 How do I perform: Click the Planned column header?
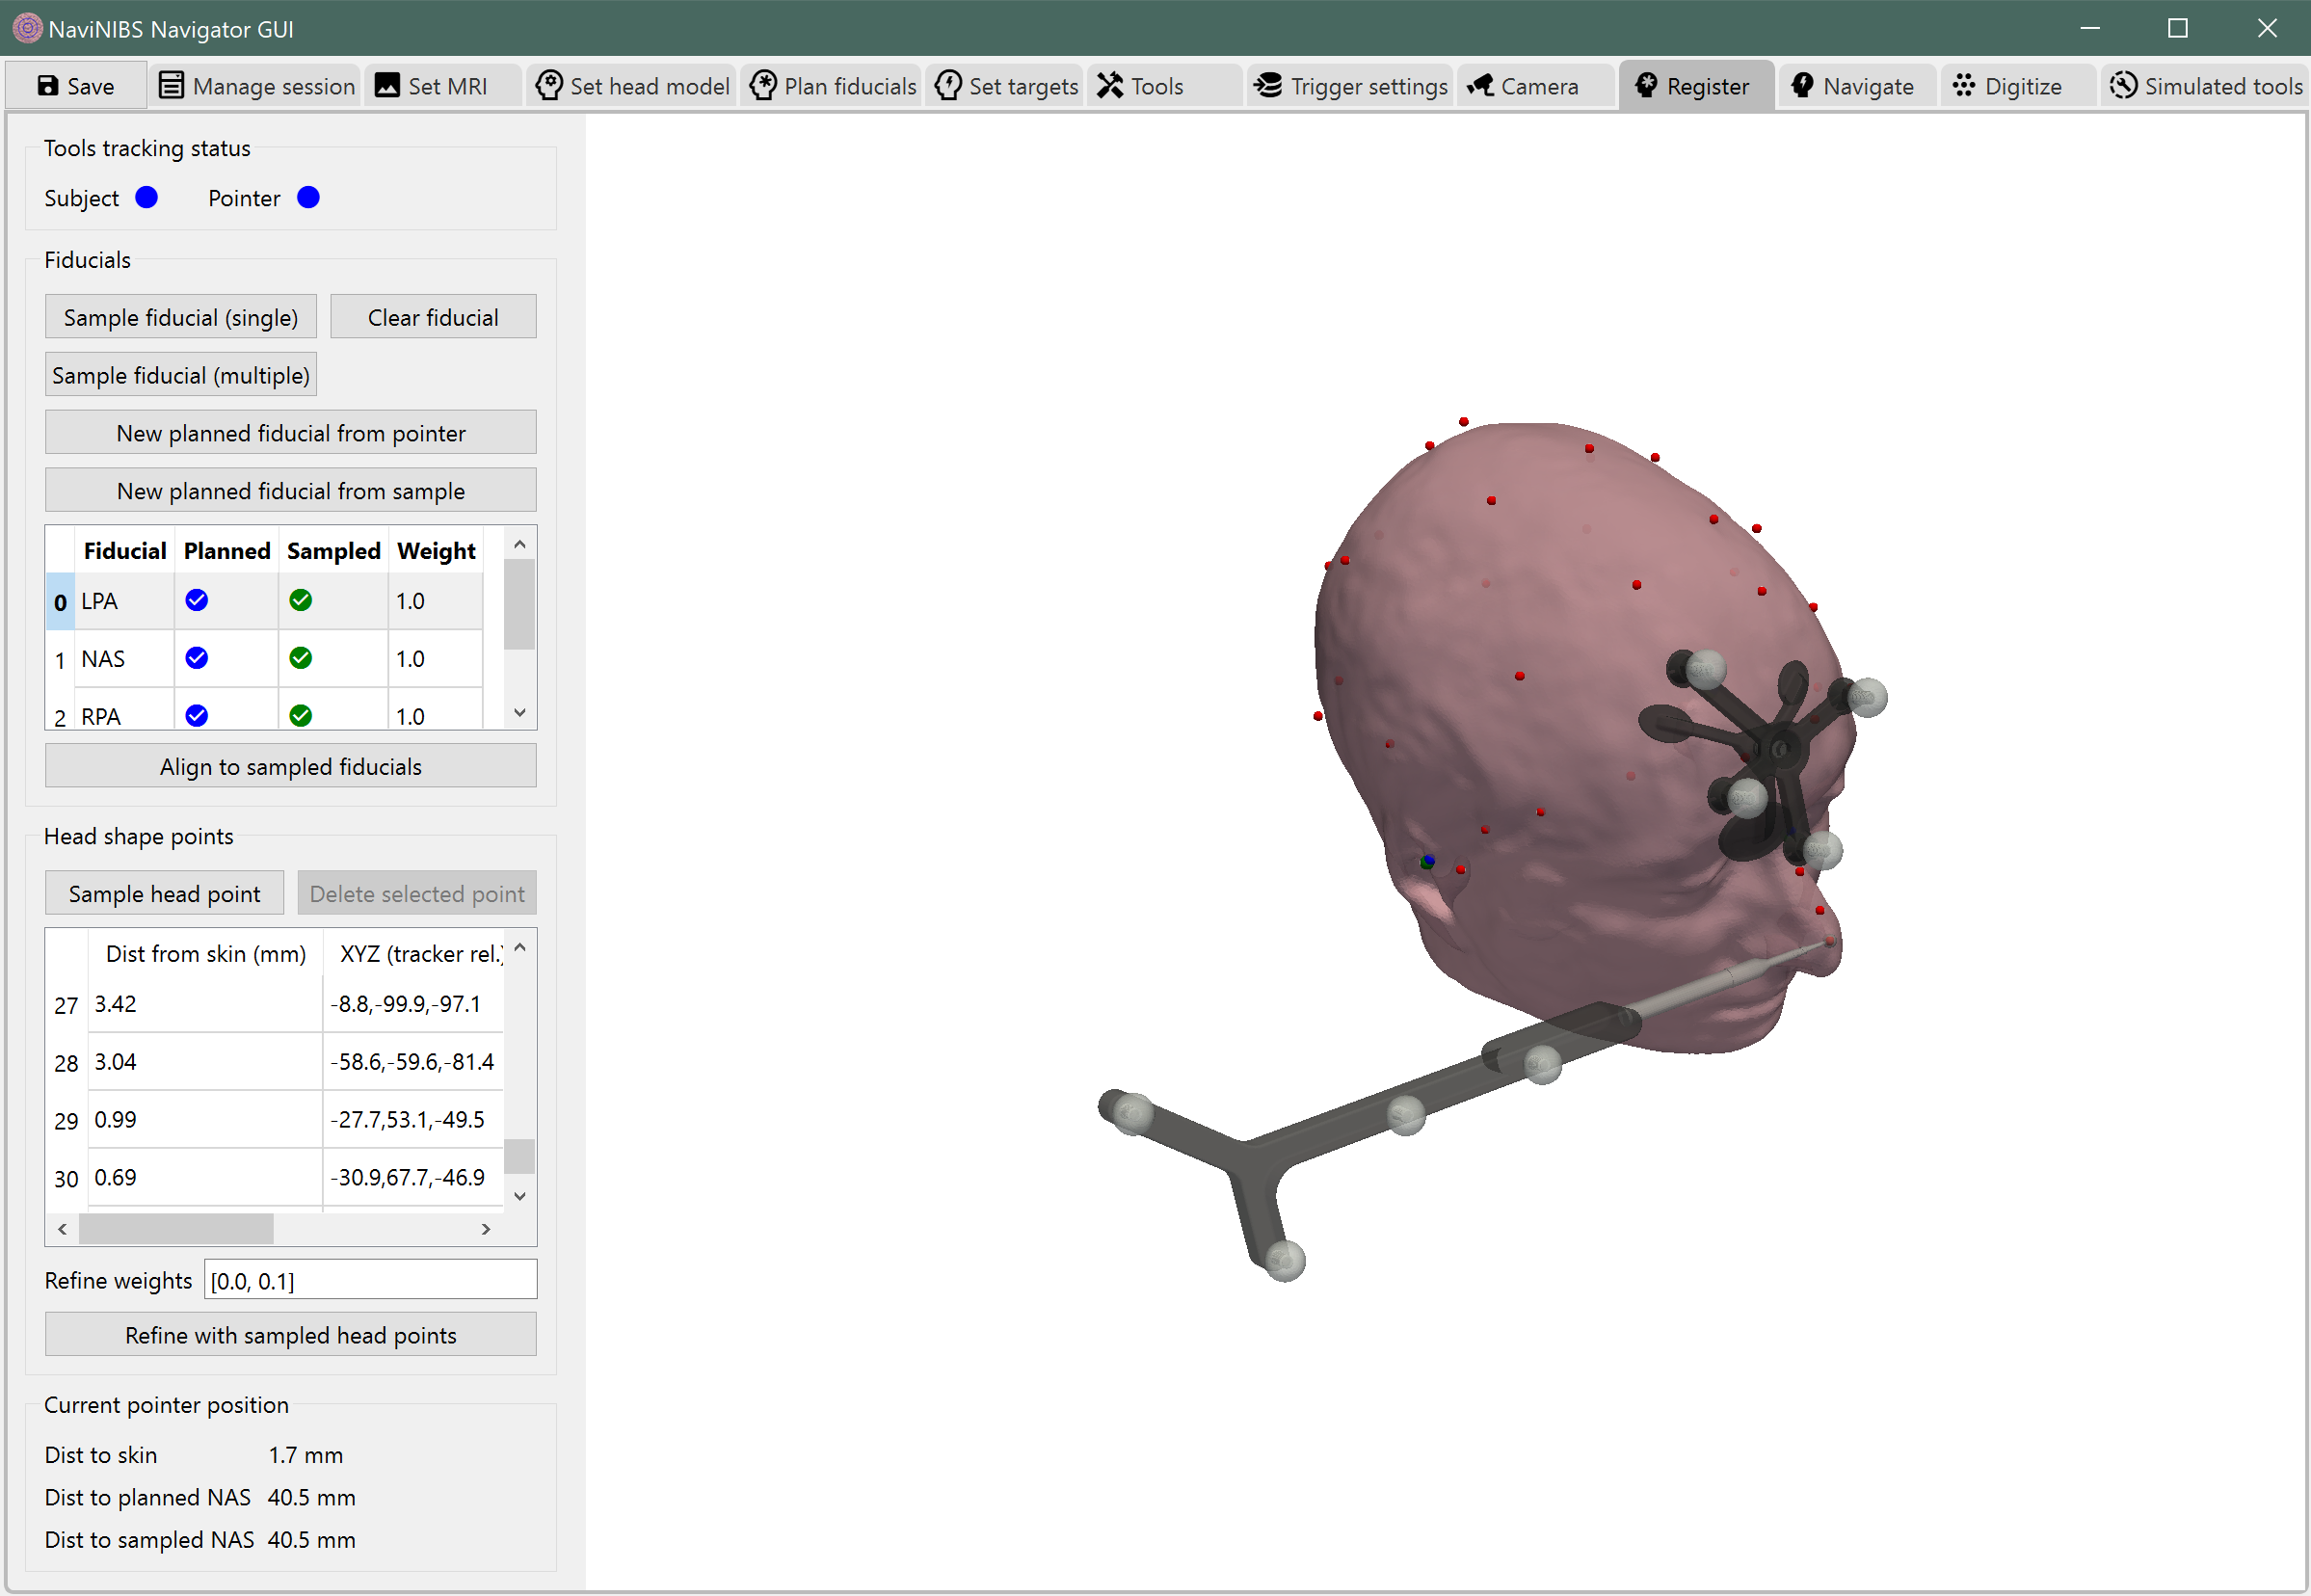tap(227, 551)
